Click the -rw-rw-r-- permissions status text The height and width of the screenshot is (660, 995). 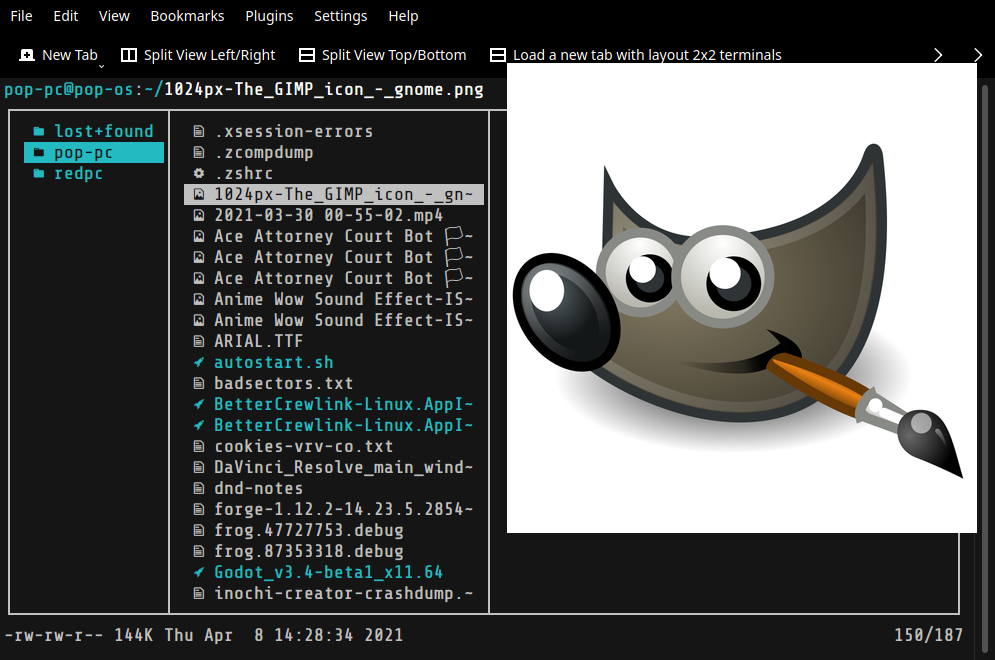[x=54, y=635]
